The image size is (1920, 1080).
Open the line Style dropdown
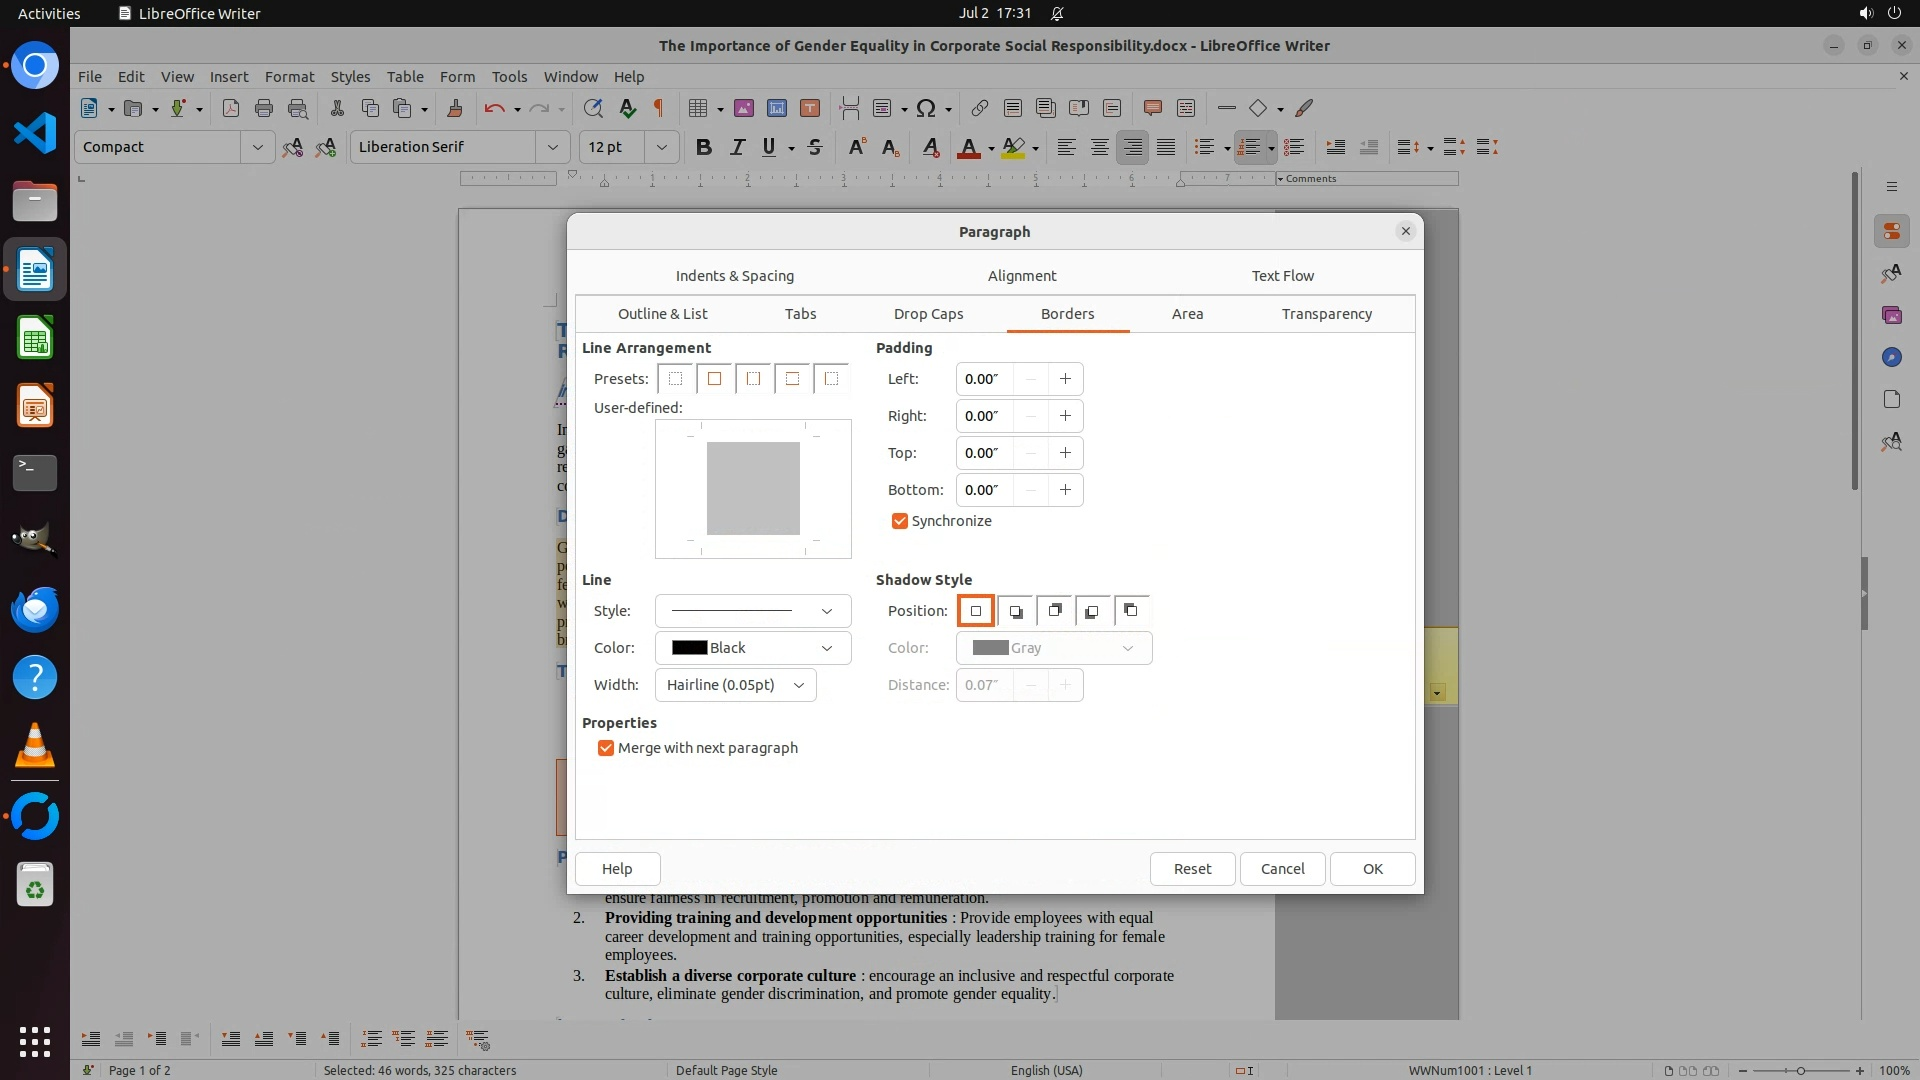pos(752,611)
